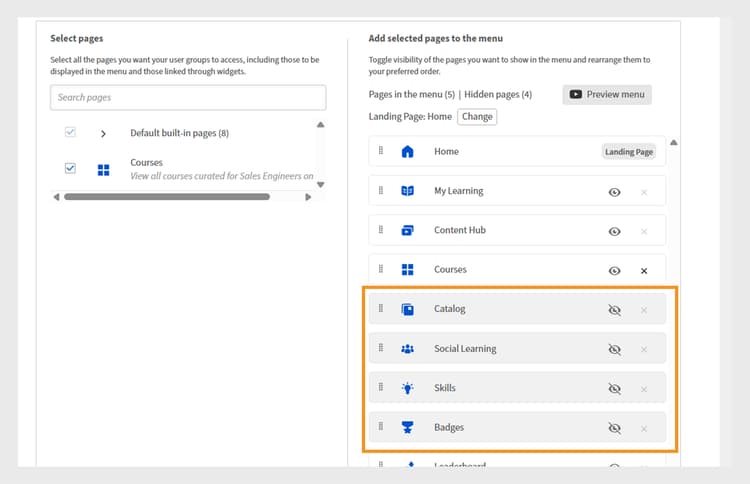This screenshot has width=750, height=484.
Task: Click the Search pages input field
Action: click(x=188, y=97)
